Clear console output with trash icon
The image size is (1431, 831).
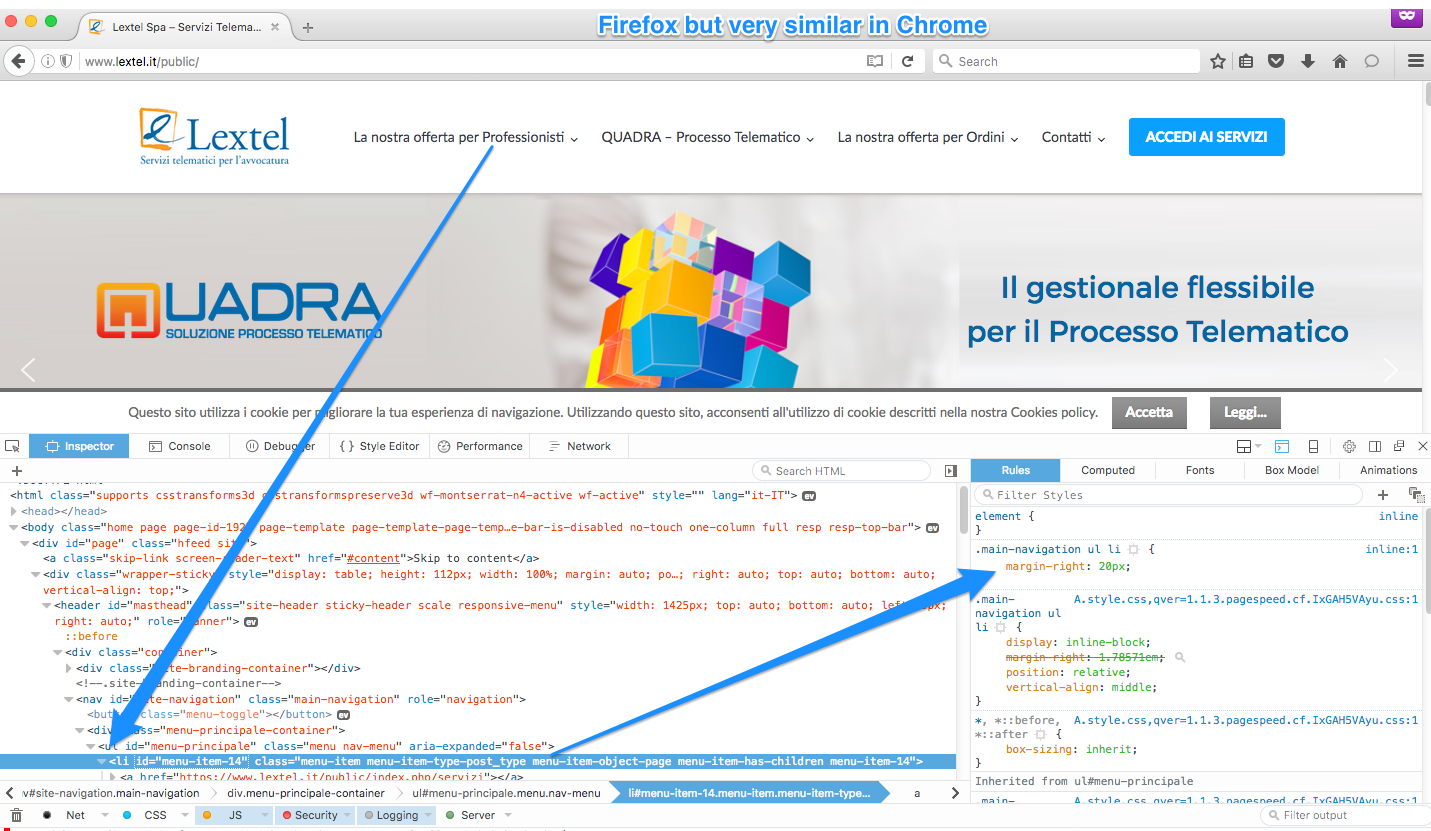17,815
